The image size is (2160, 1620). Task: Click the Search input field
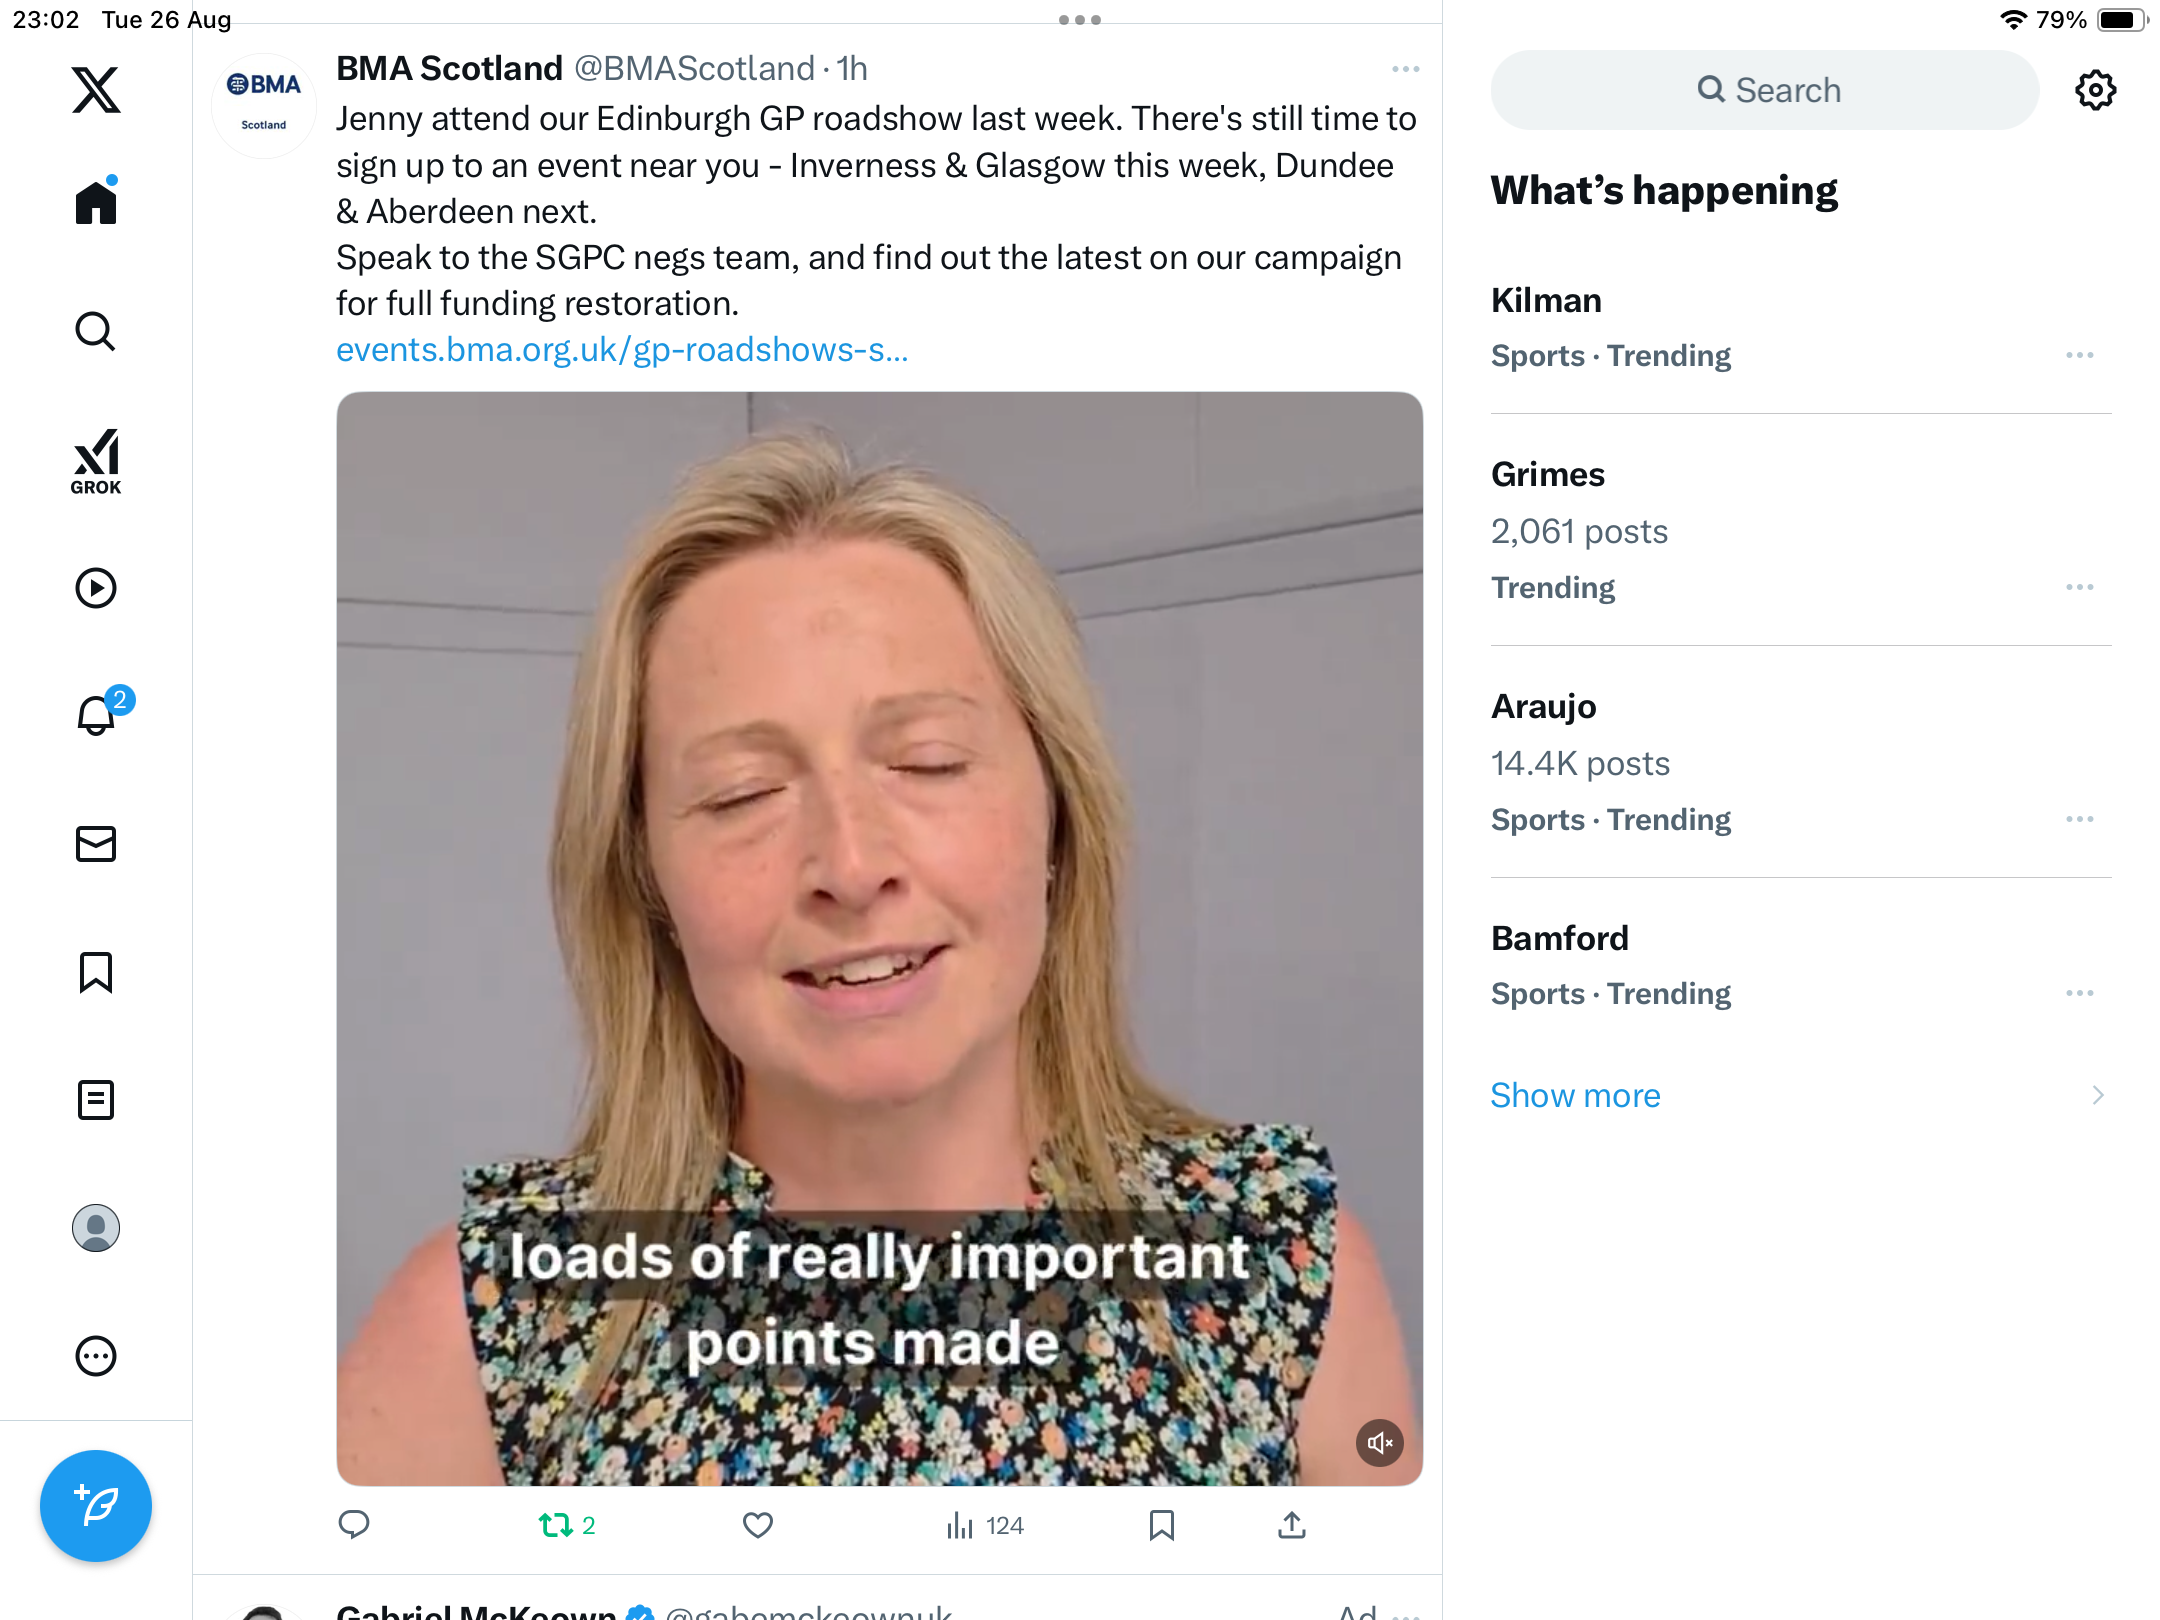tap(1765, 90)
